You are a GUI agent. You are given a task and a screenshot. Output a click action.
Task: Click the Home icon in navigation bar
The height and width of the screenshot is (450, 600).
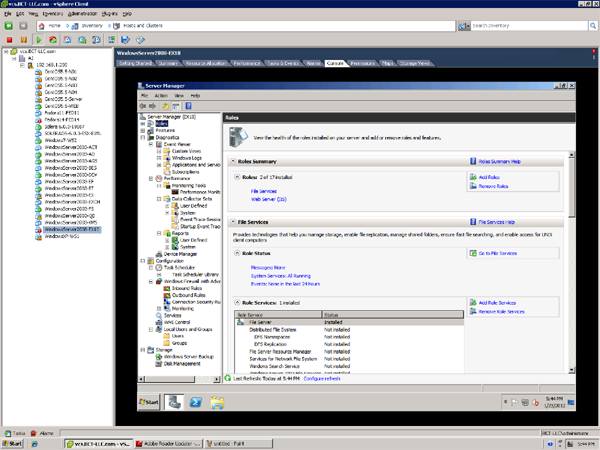tap(42, 26)
